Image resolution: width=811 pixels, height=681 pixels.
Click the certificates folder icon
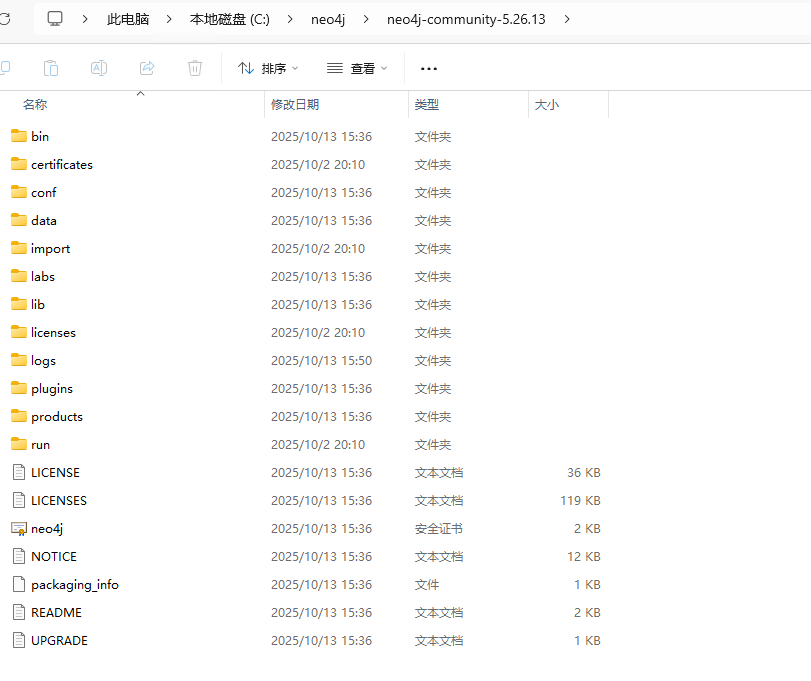(x=19, y=164)
